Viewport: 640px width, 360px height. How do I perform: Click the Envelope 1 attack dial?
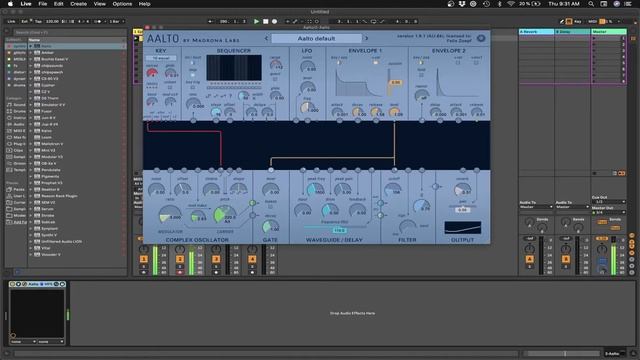click(x=338, y=112)
